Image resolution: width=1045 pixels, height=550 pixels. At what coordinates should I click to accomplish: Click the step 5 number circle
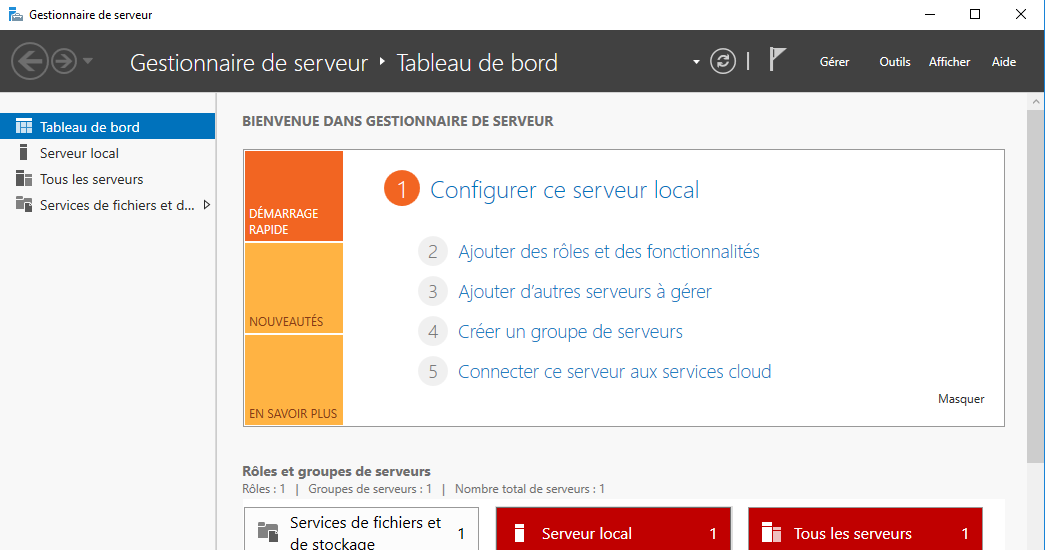[x=433, y=371]
